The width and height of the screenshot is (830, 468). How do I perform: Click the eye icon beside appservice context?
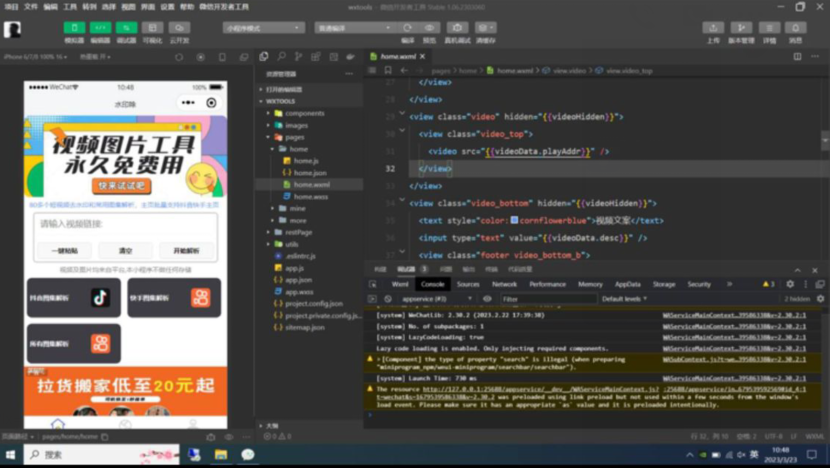pyautogui.click(x=487, y=299)
